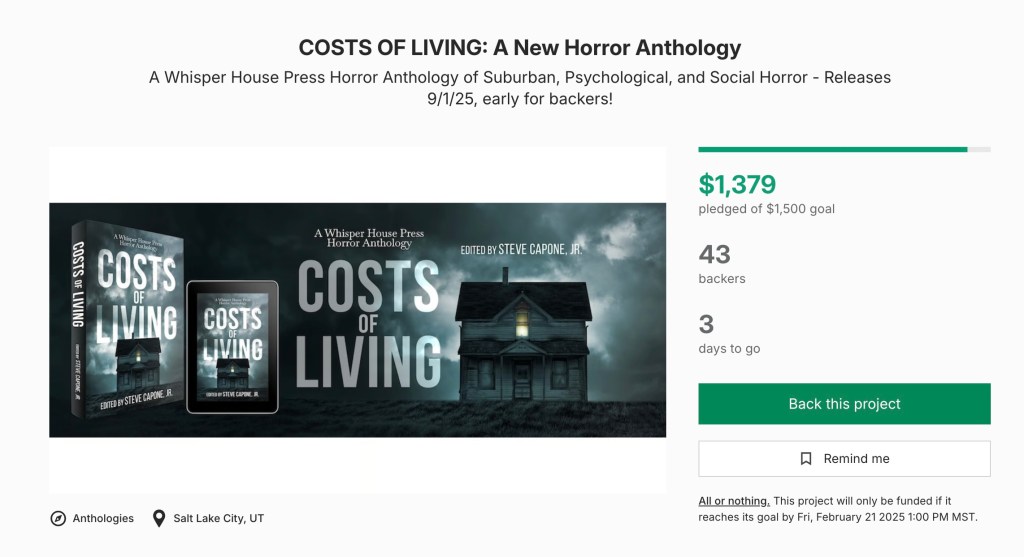
Task: Click the project title heading
Action: 520,47
